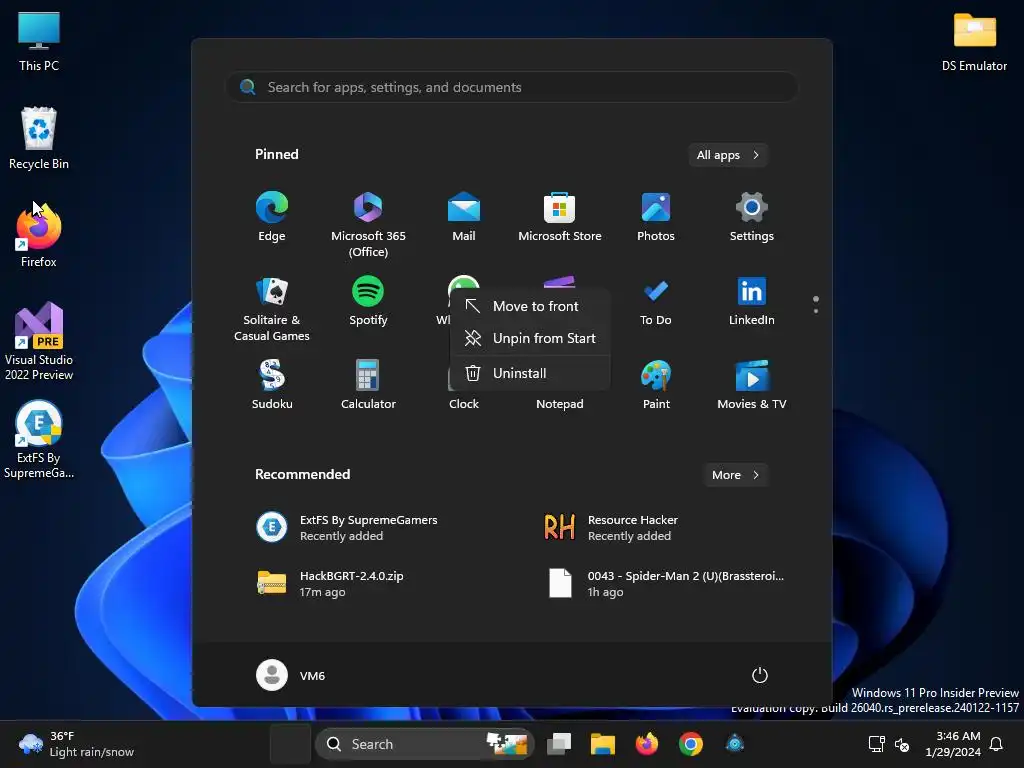This screenshot has height=768, width=1024.
Task: Launch Chrome from the taskbar
Action: [x=690, y=744]
